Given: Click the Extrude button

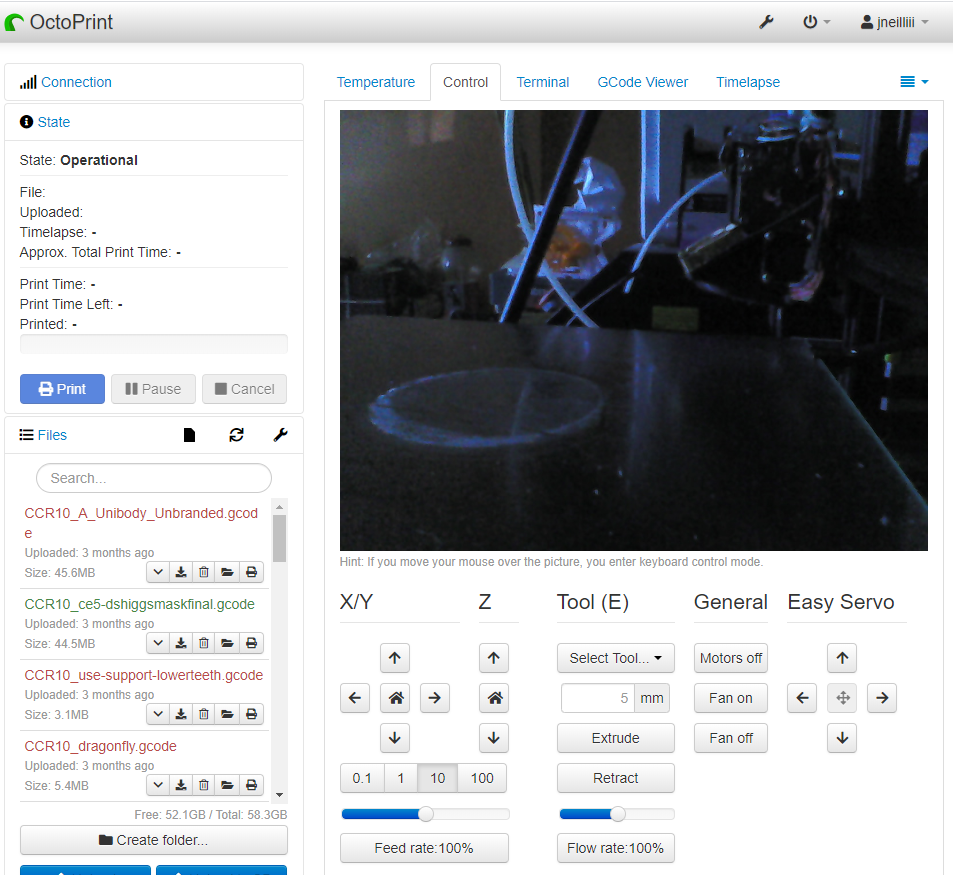Looking at the screenshot, I should 616,738.
